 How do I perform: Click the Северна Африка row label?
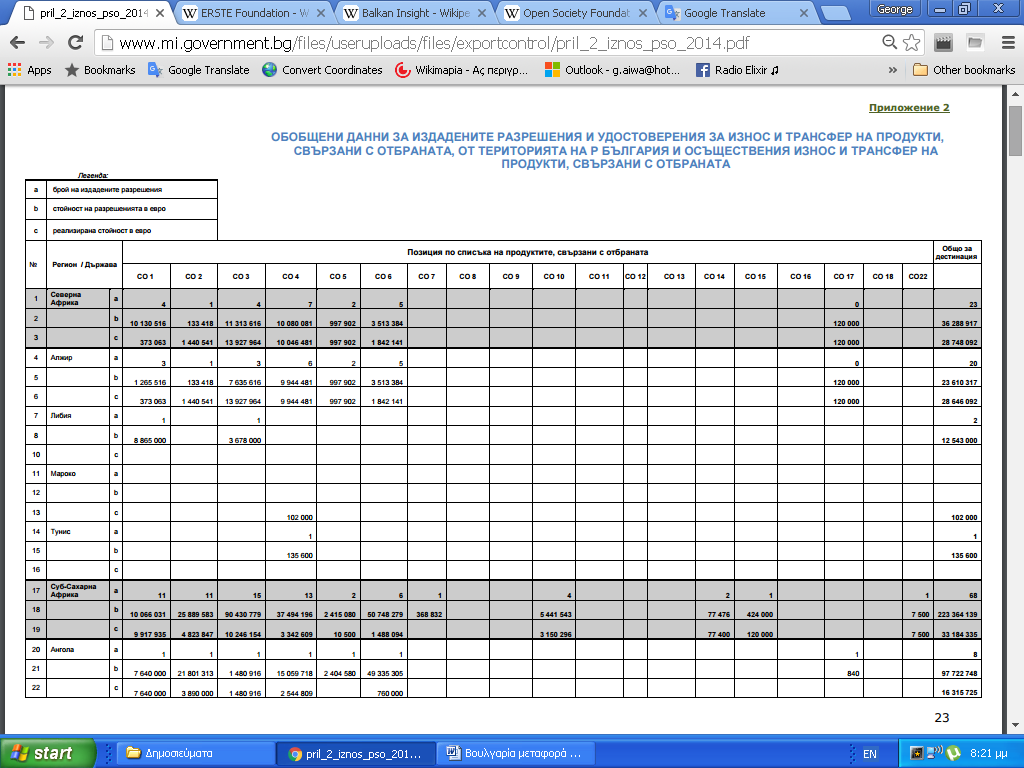pyautogui.click(x=66, y=298)
